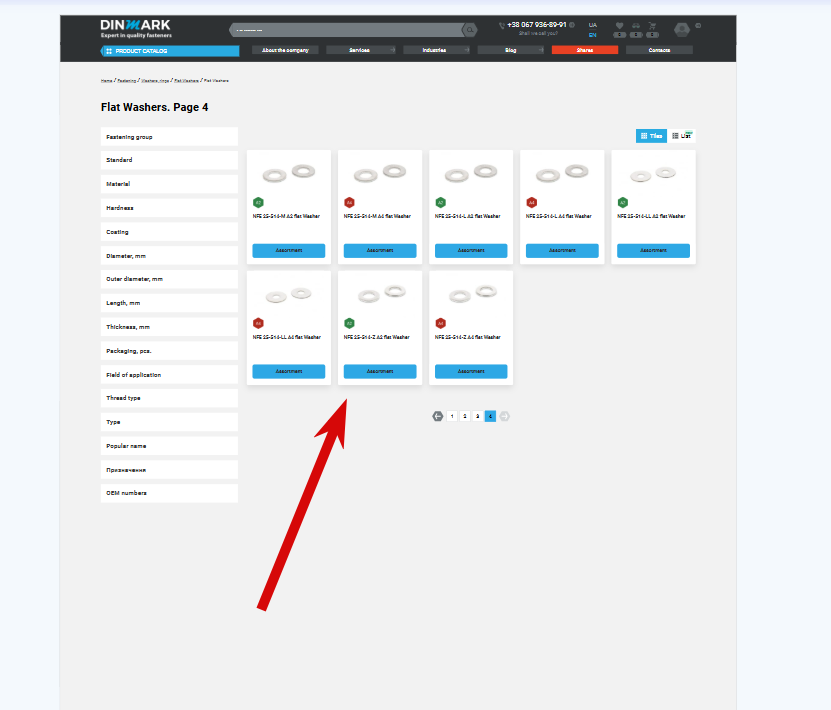
Task: Click the info icon beside phone number
Action: tap(572, 24)
